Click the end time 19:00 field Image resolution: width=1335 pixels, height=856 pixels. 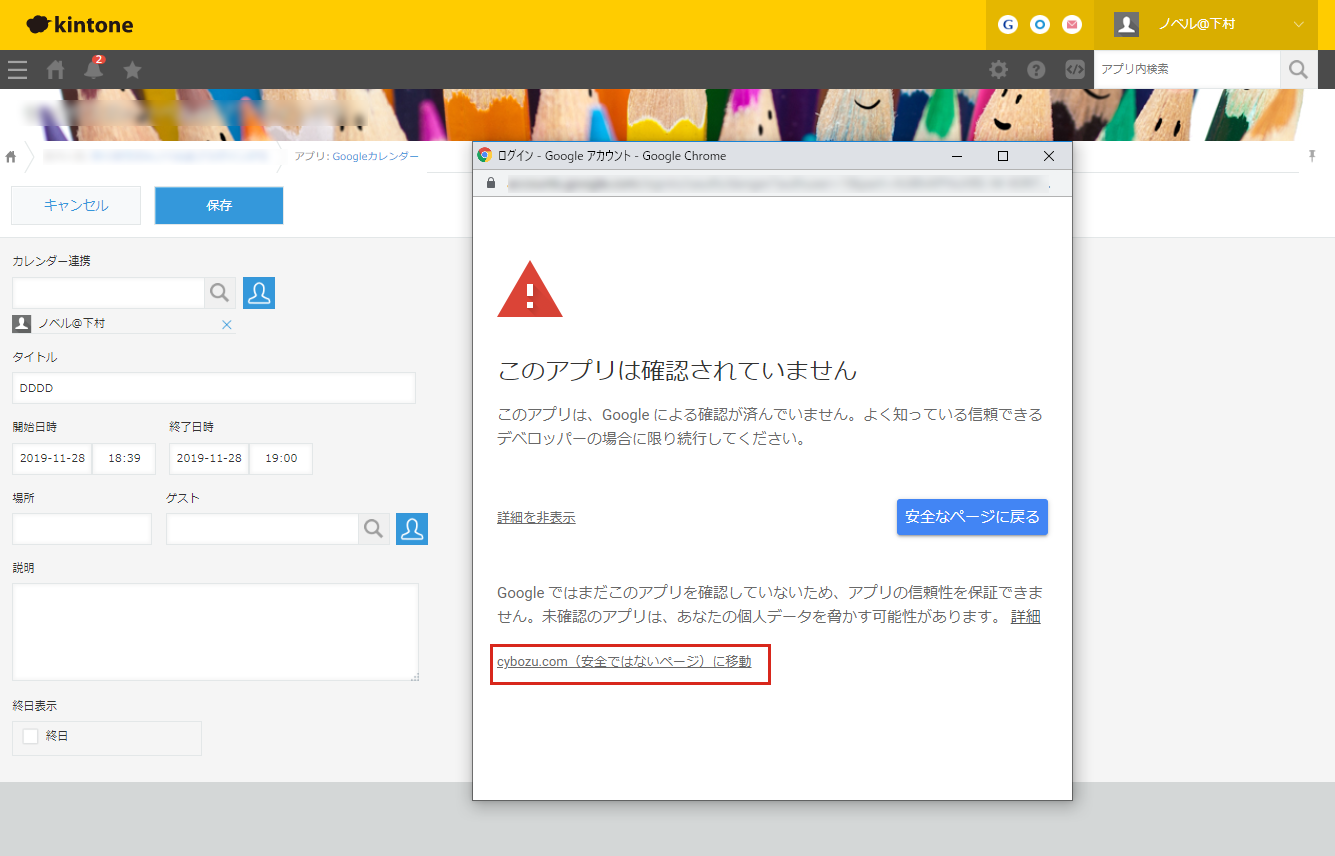(x=281, y=458)
